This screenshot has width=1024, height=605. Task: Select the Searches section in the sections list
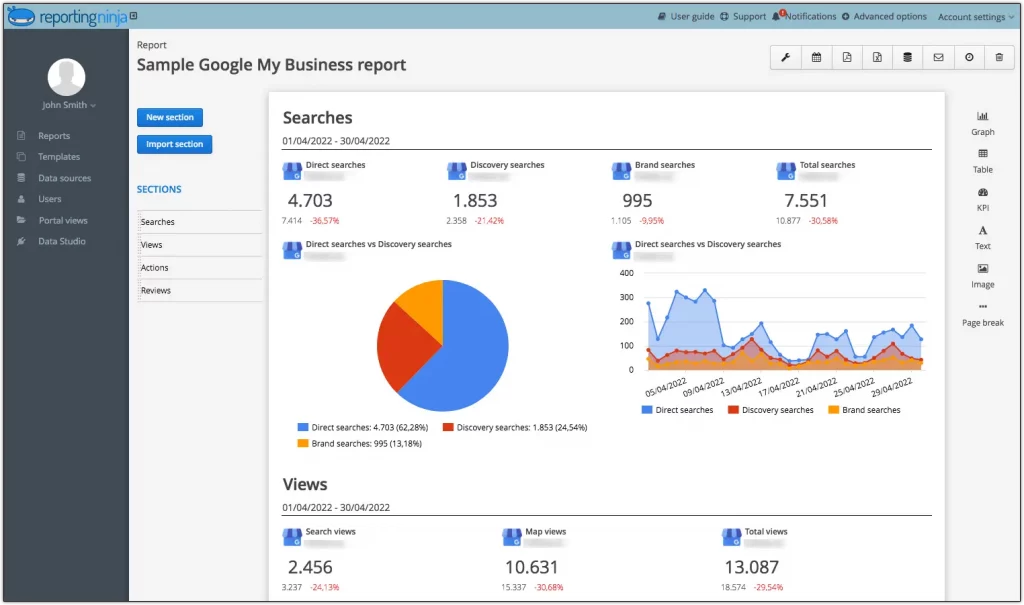200,222
